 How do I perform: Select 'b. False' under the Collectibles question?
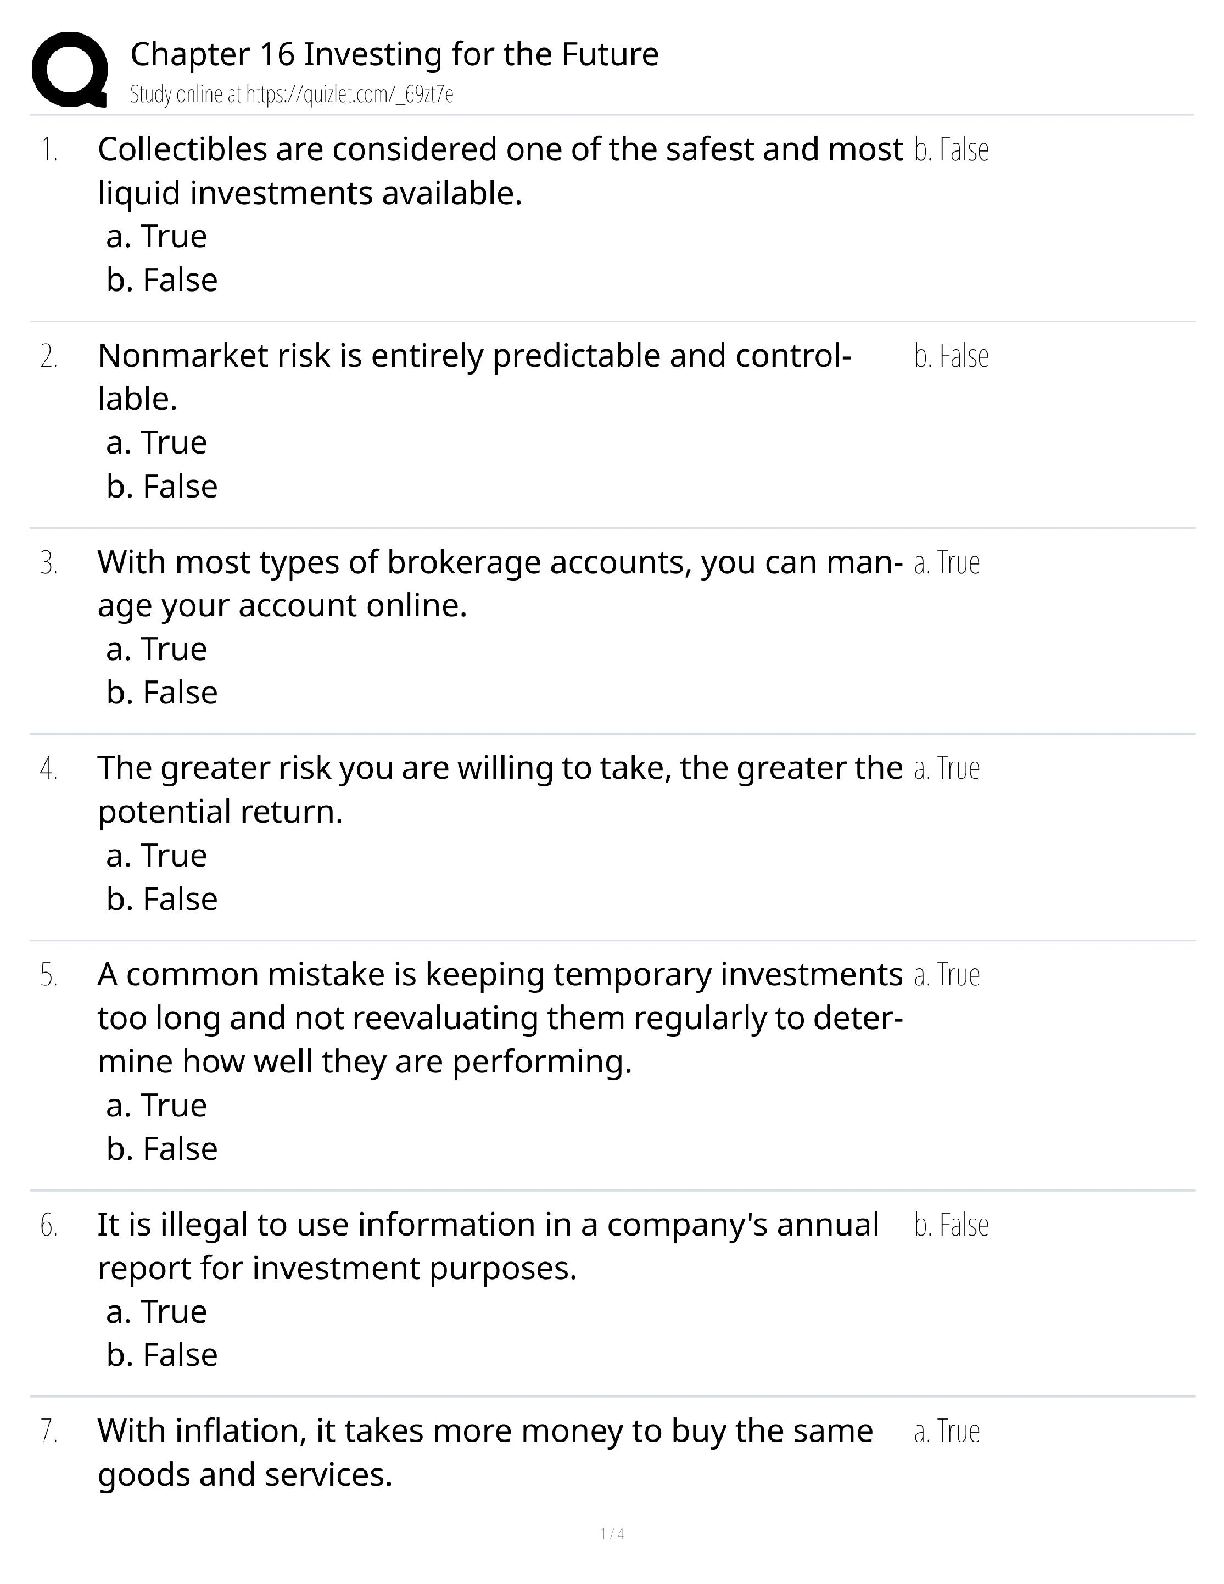click(x=162, y=280)
